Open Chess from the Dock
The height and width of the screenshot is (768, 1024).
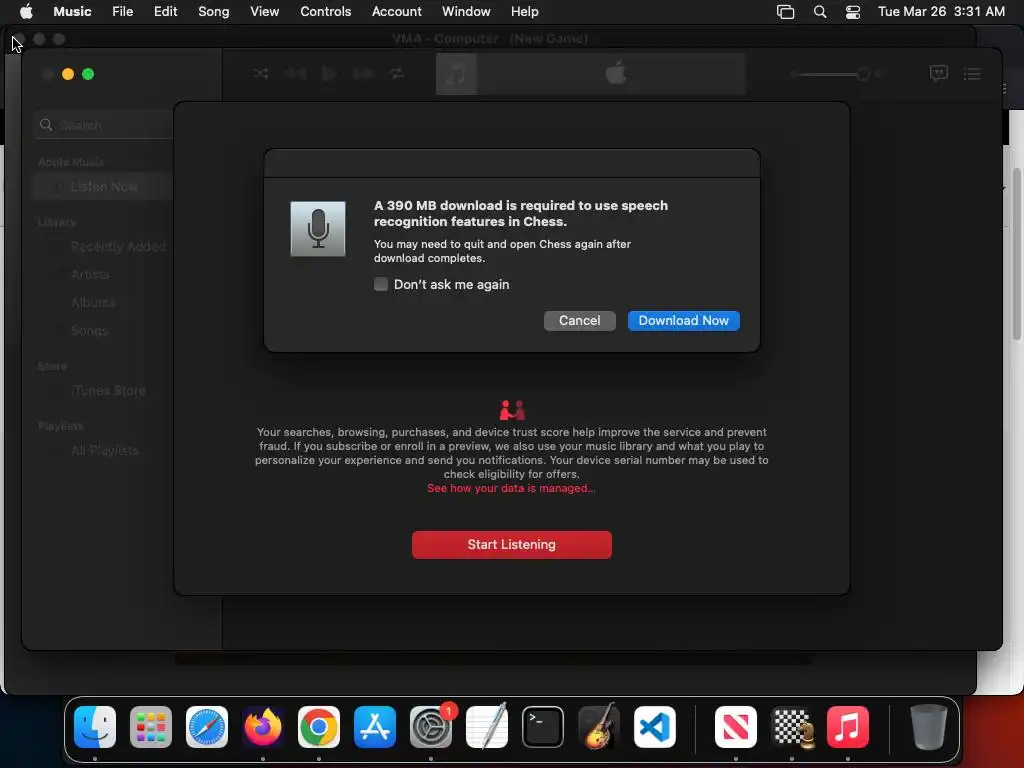[x=792, y=727]
